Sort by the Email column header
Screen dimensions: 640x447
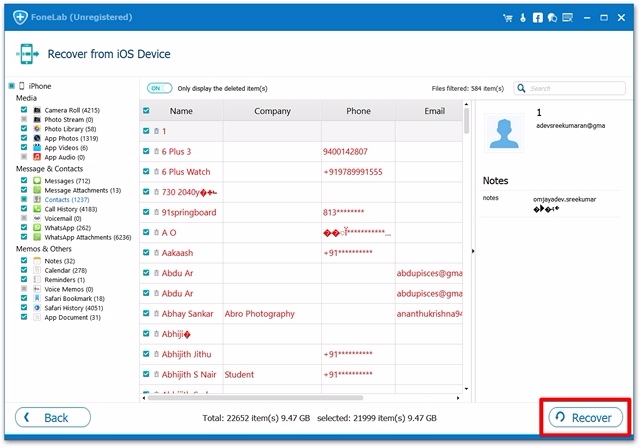434,111
